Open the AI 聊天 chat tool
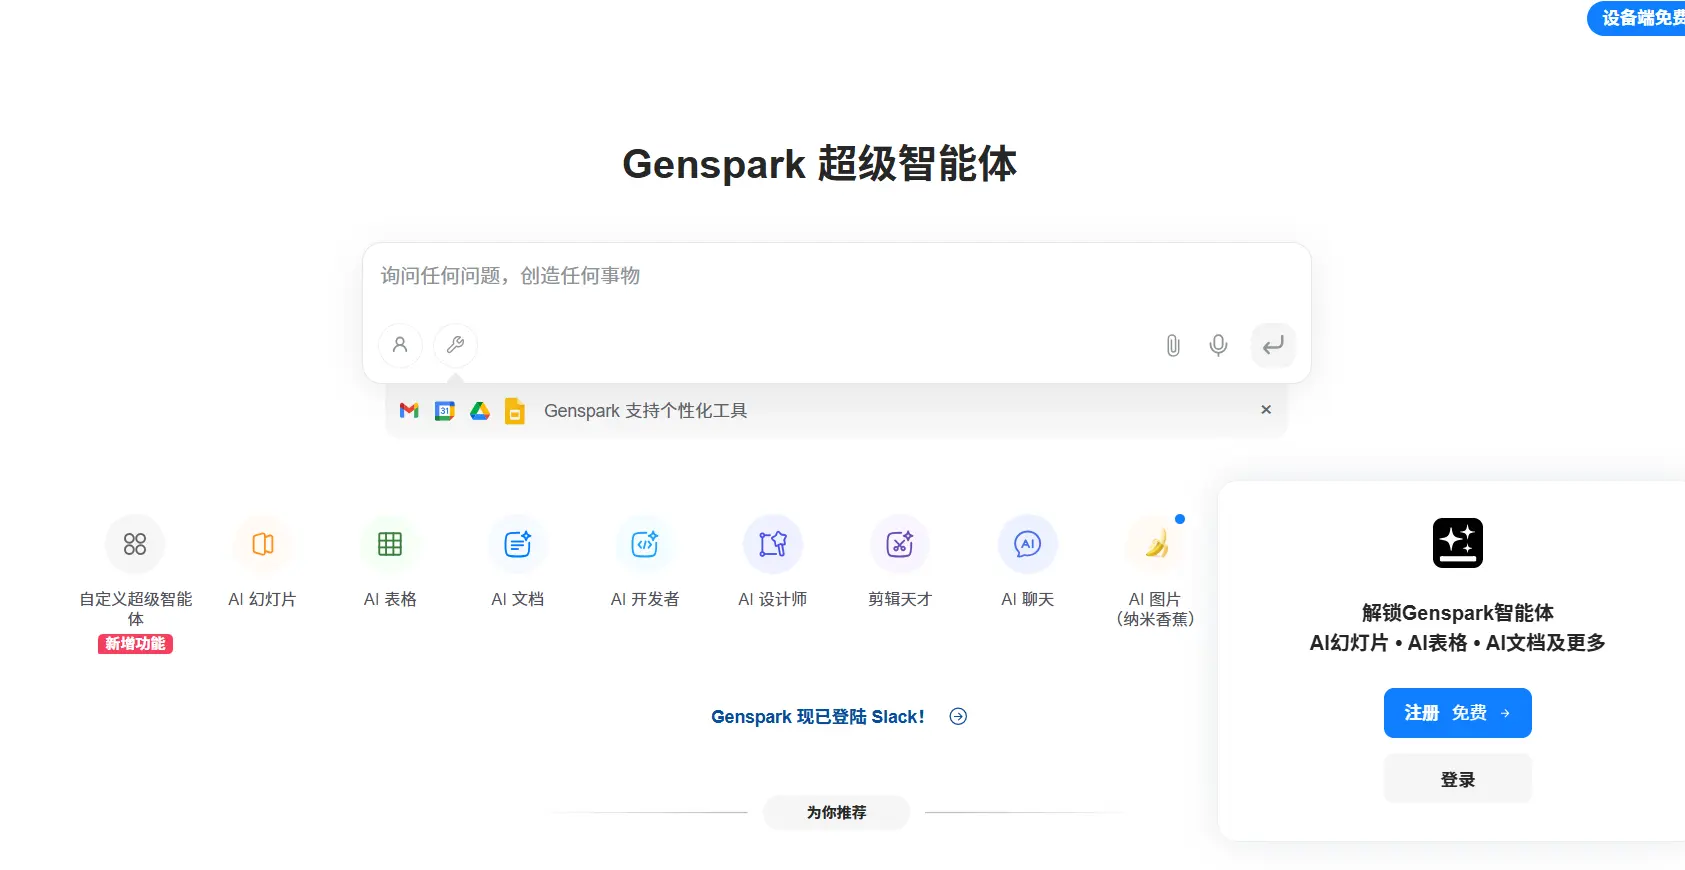Image resolution: width=1685 pixels, height=870 pixels. pos(1028,544)
